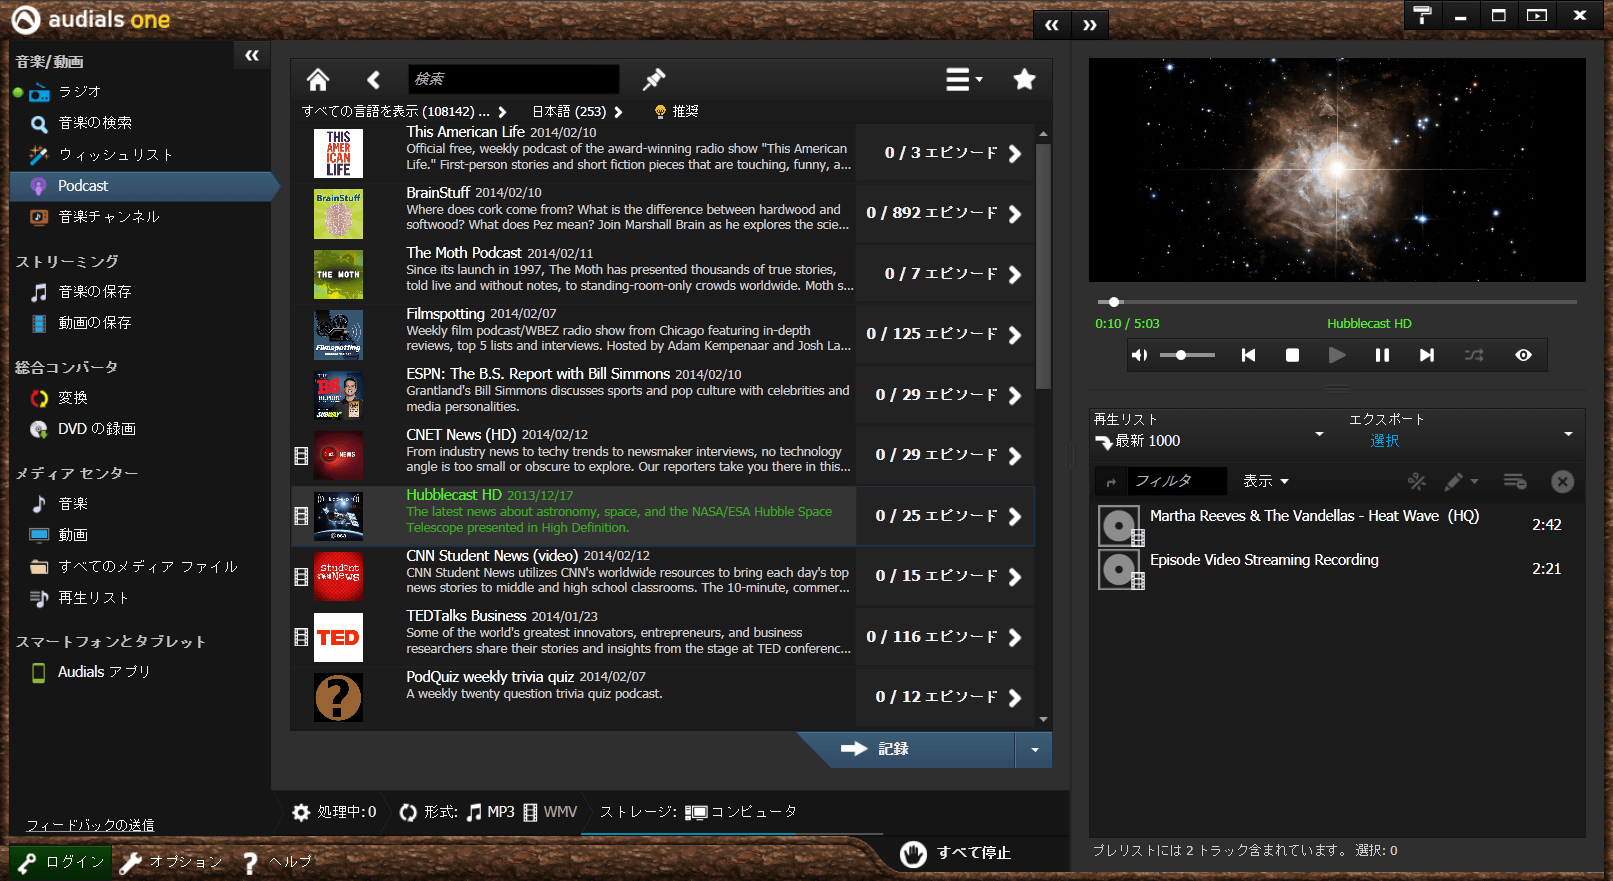
Task: Open record button dropdown arrow
Action: pyautogui.click(x=1034, y=749)
